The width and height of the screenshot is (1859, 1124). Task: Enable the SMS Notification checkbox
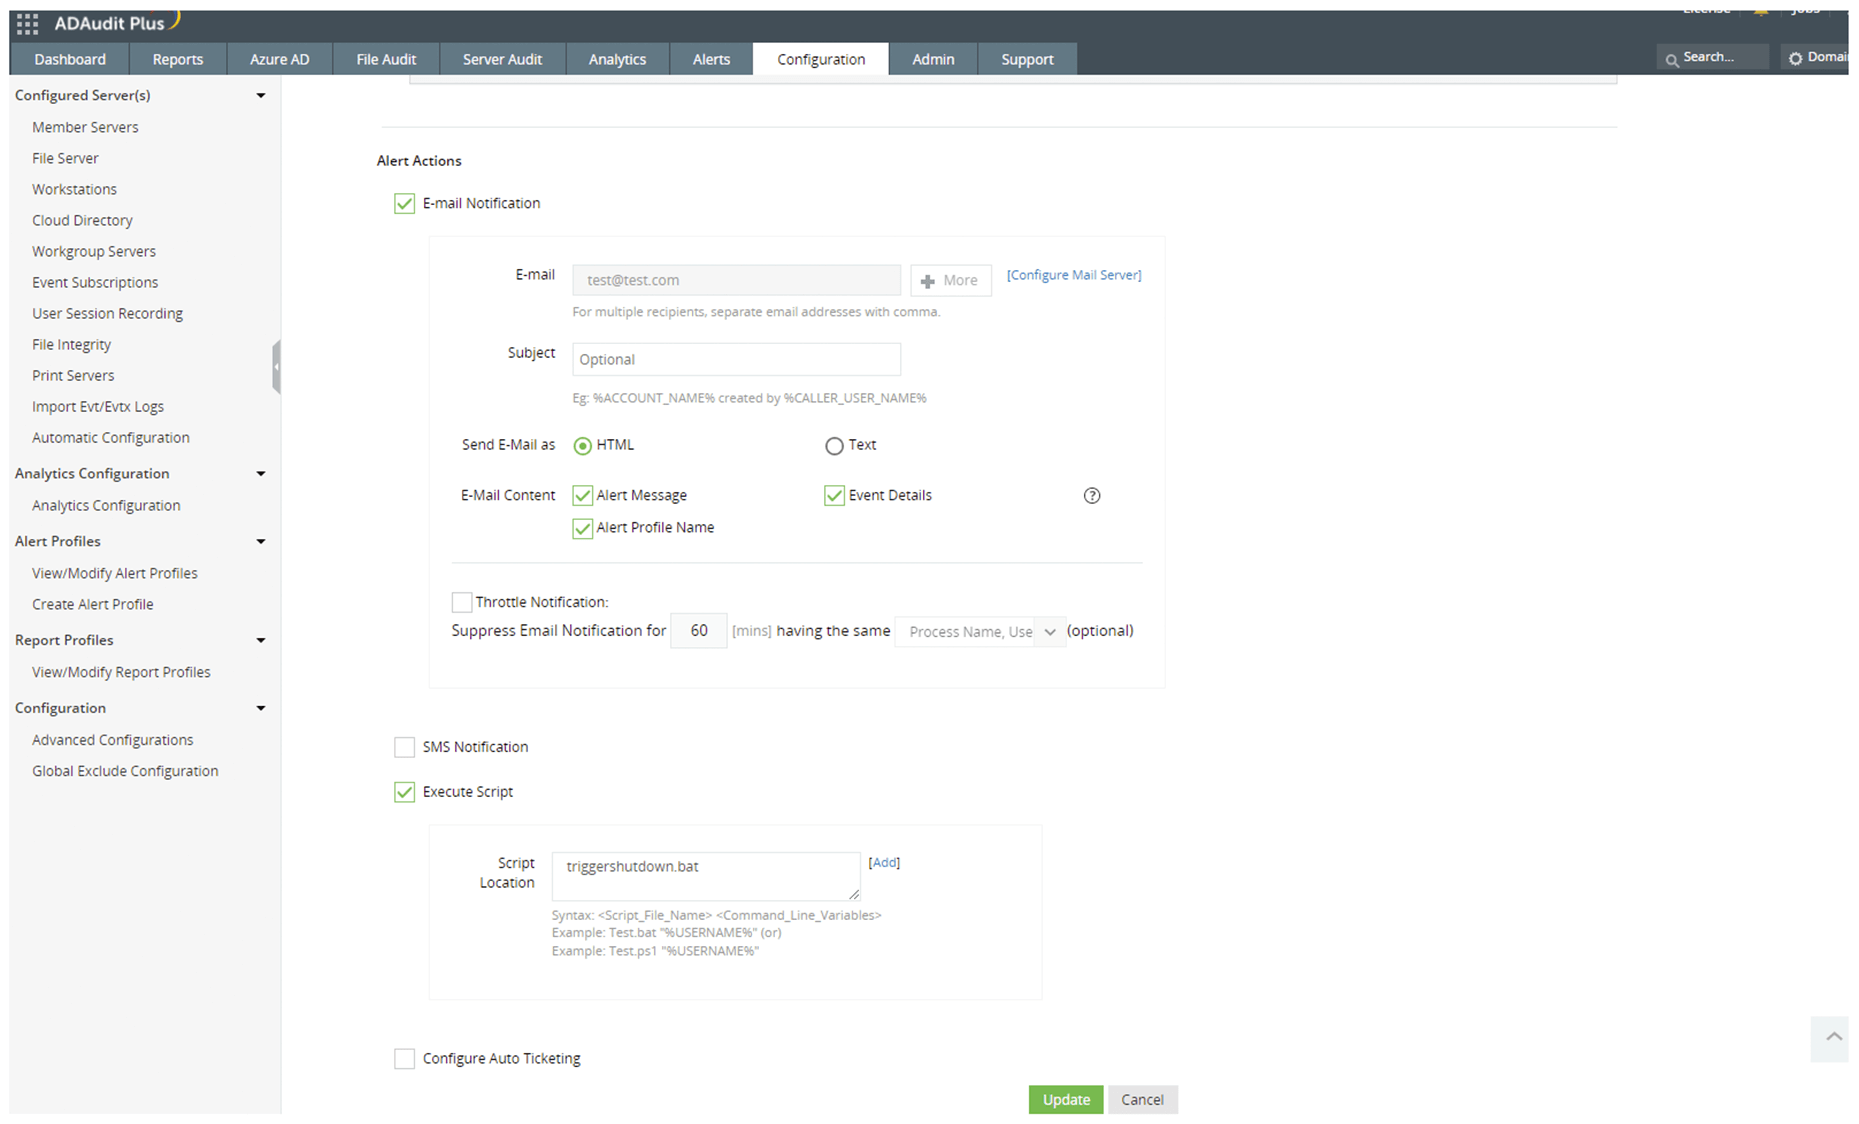click(x=404, y=747)
